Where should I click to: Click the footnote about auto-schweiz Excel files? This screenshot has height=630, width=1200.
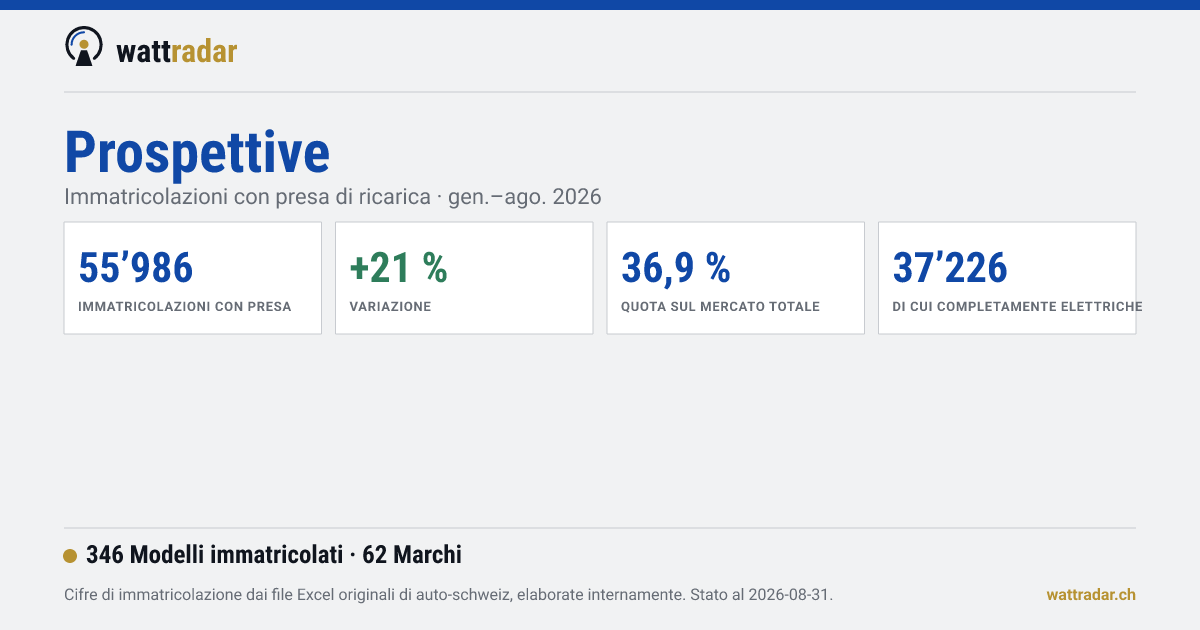448,595
